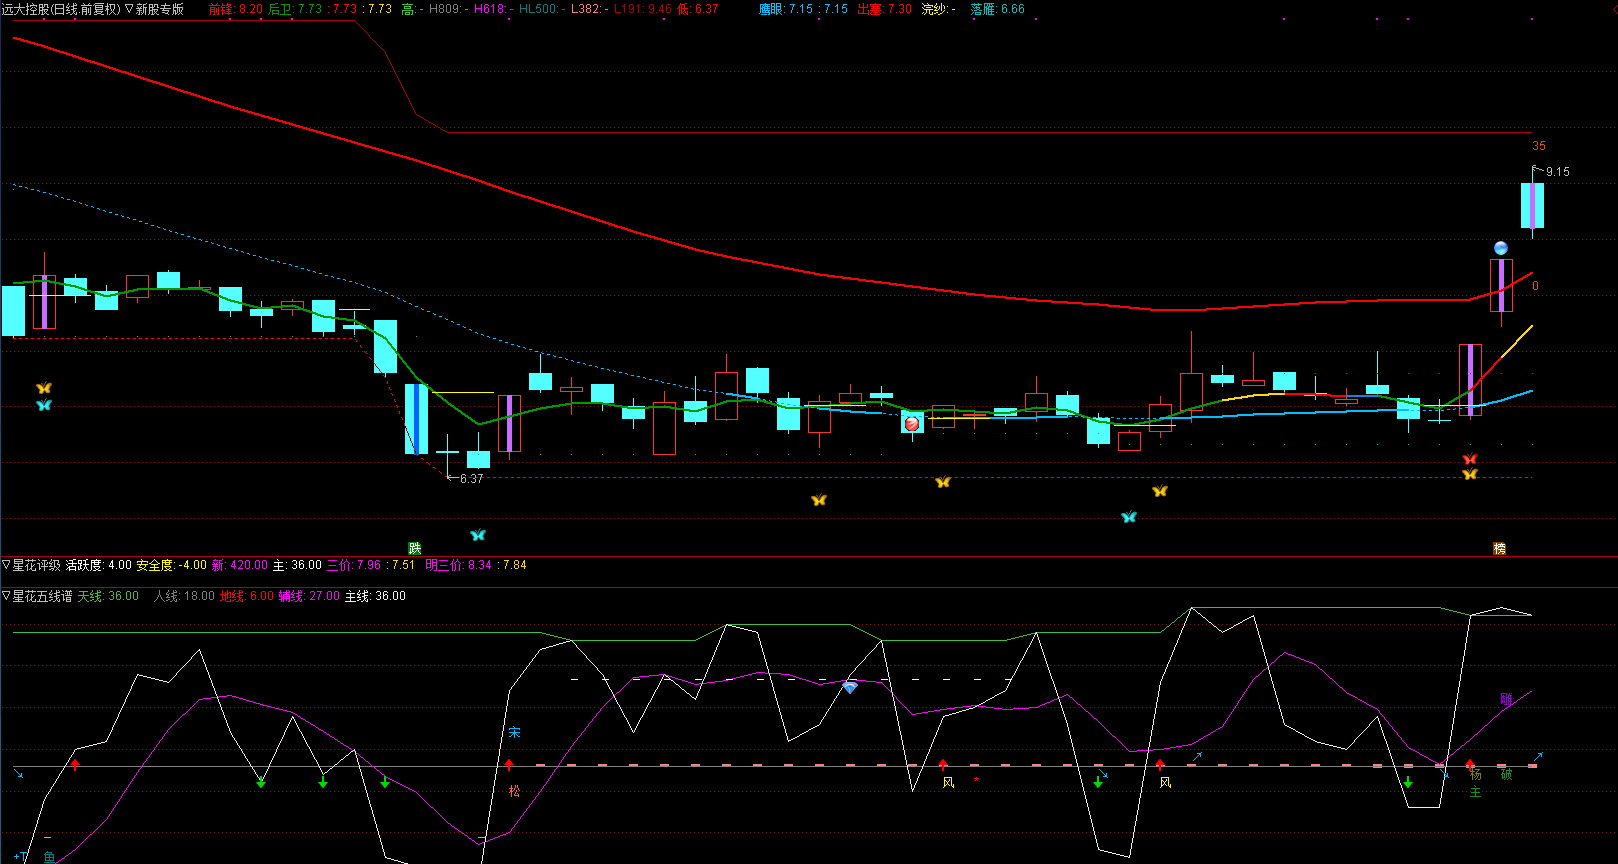Click the 辅线: 27.00 value
This screenshot has width=1618, height=864.
tap(310, 596)
